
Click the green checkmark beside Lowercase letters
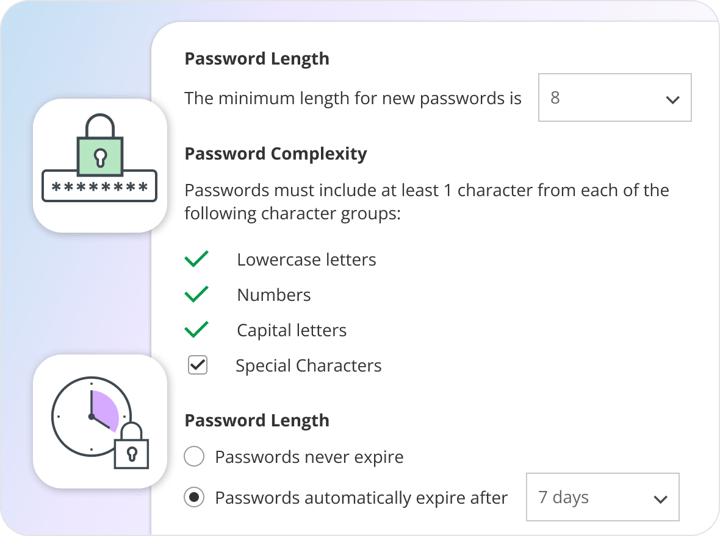click(197, 260)
